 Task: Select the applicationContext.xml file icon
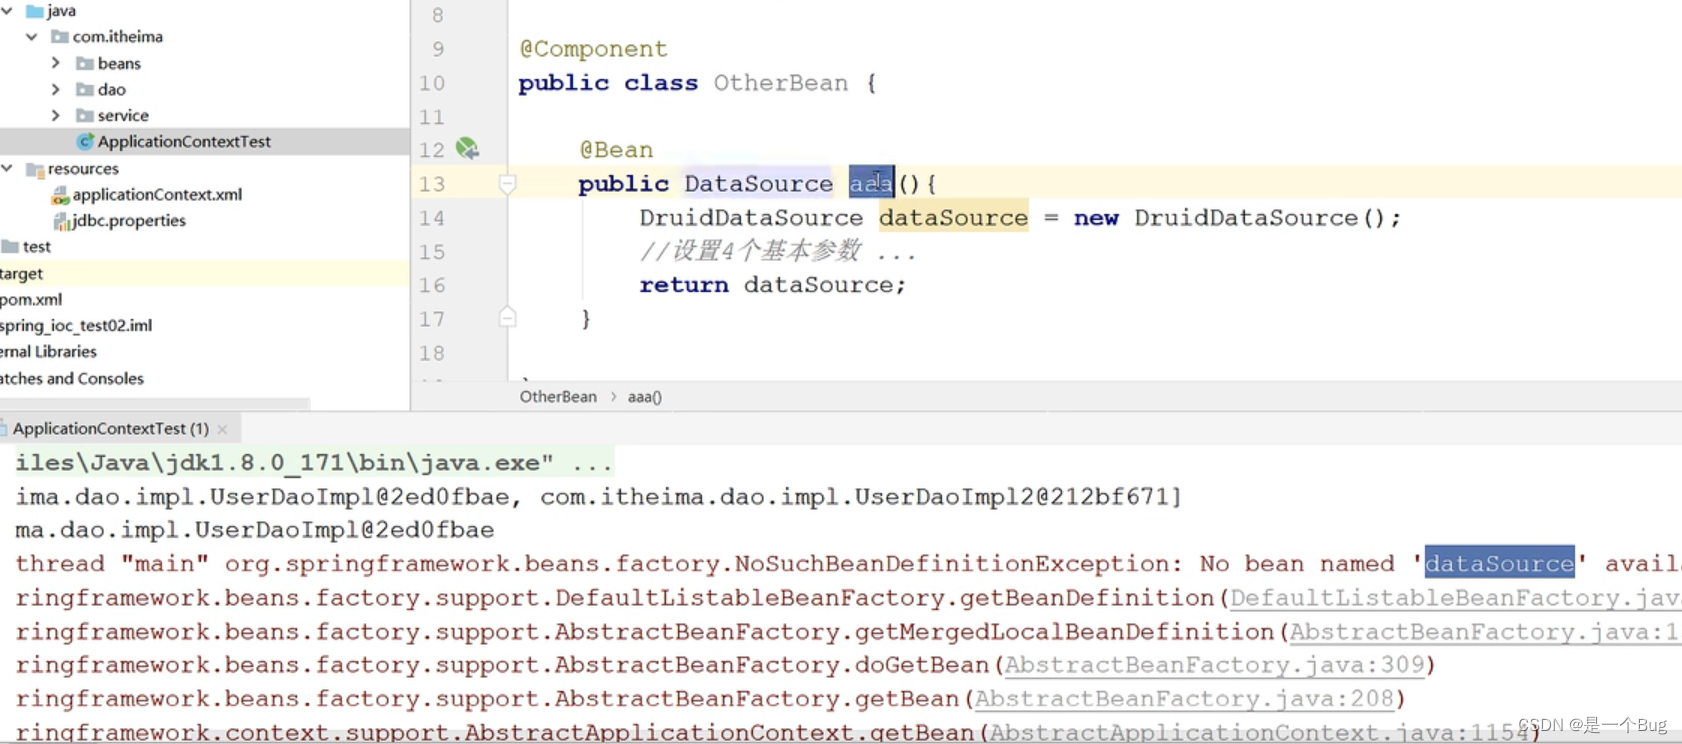click(60, 195)
